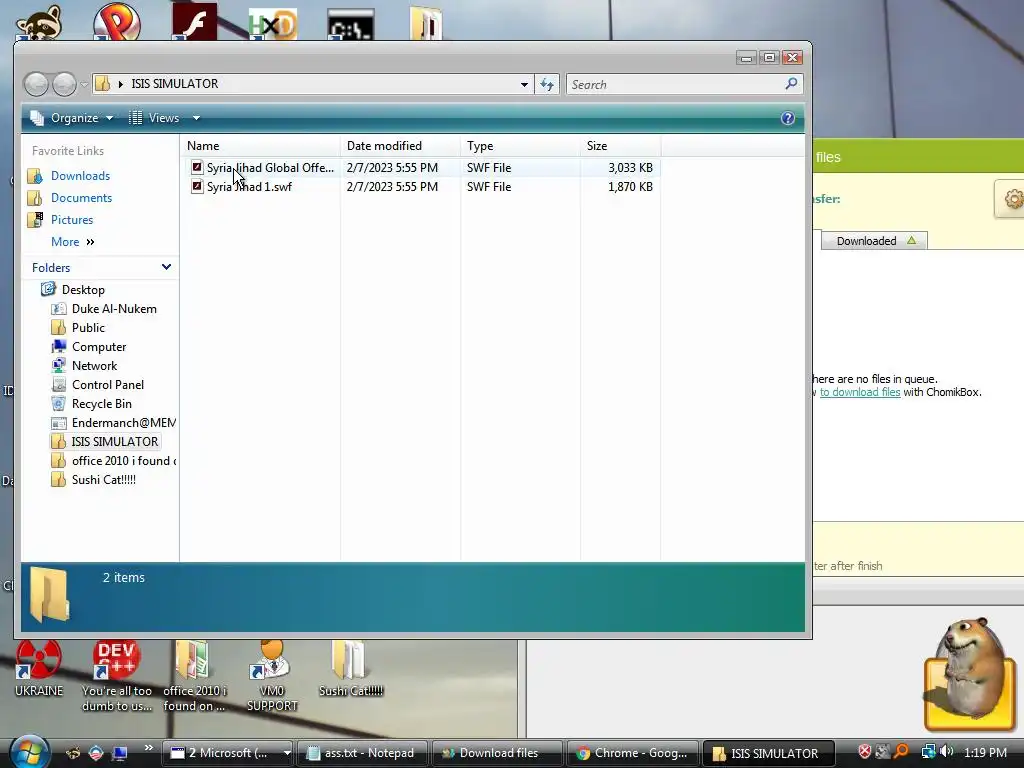This screenshot has height=768, width=1024.
Task: Select Sushi Cat!!!!! folder in tree
Action: 94,479
